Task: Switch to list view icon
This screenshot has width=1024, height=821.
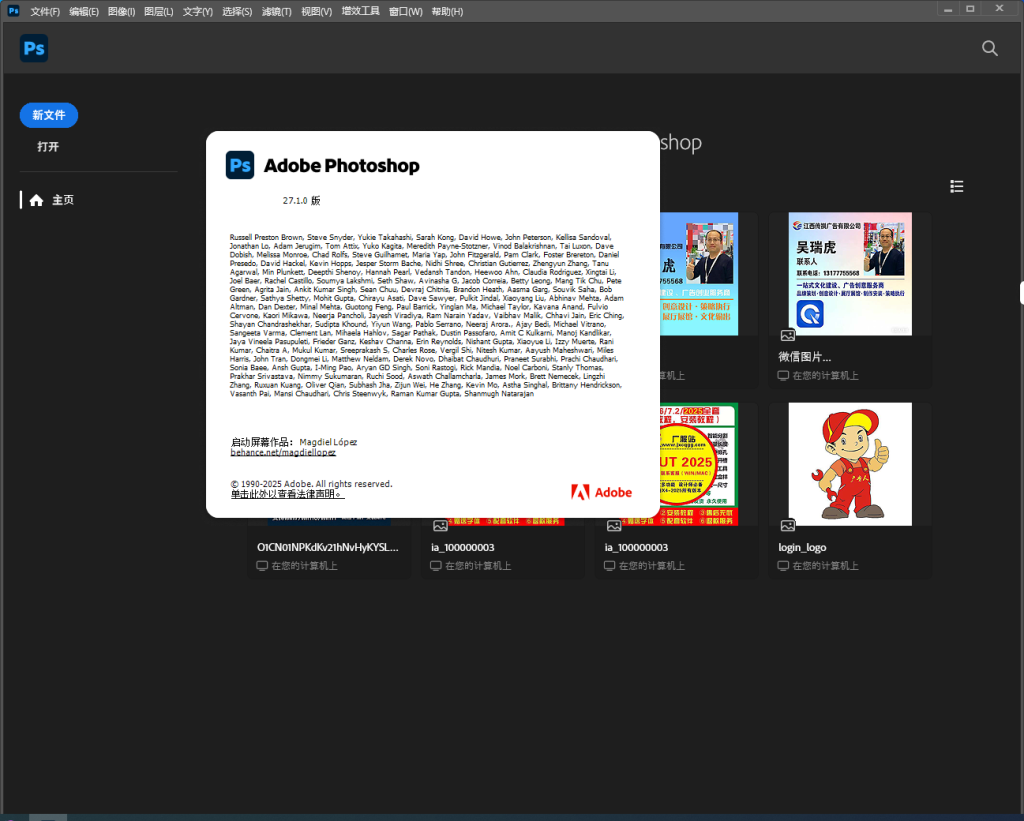Action: point(957,186)
